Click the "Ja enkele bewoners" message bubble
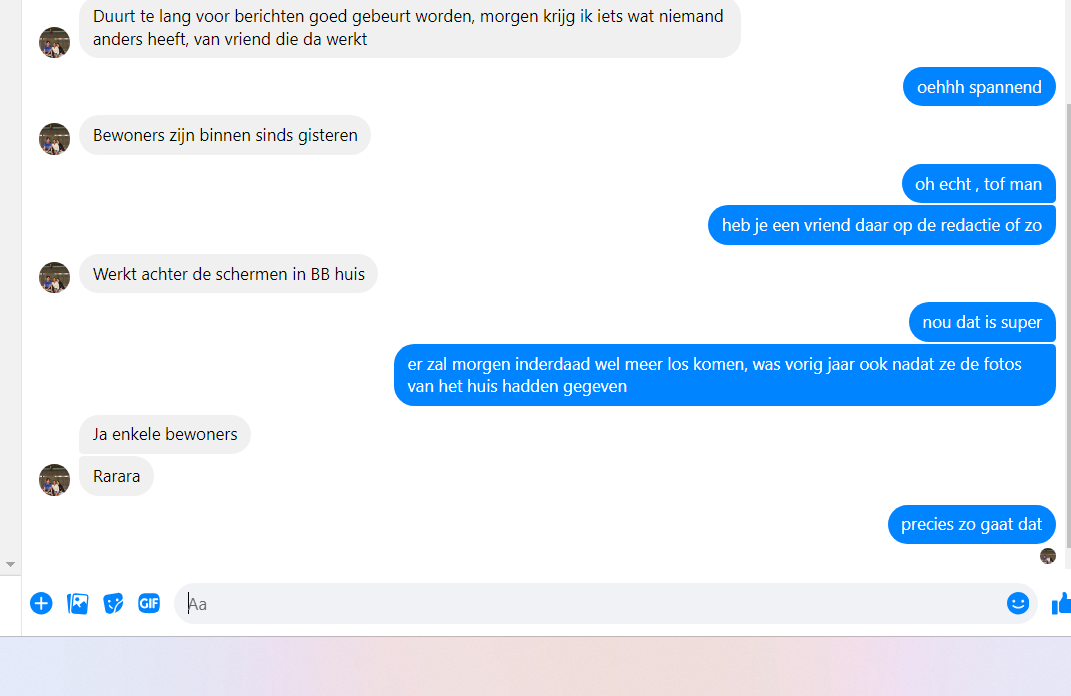1071x696 pixels. pyautogui.click(x=165, y=434)
